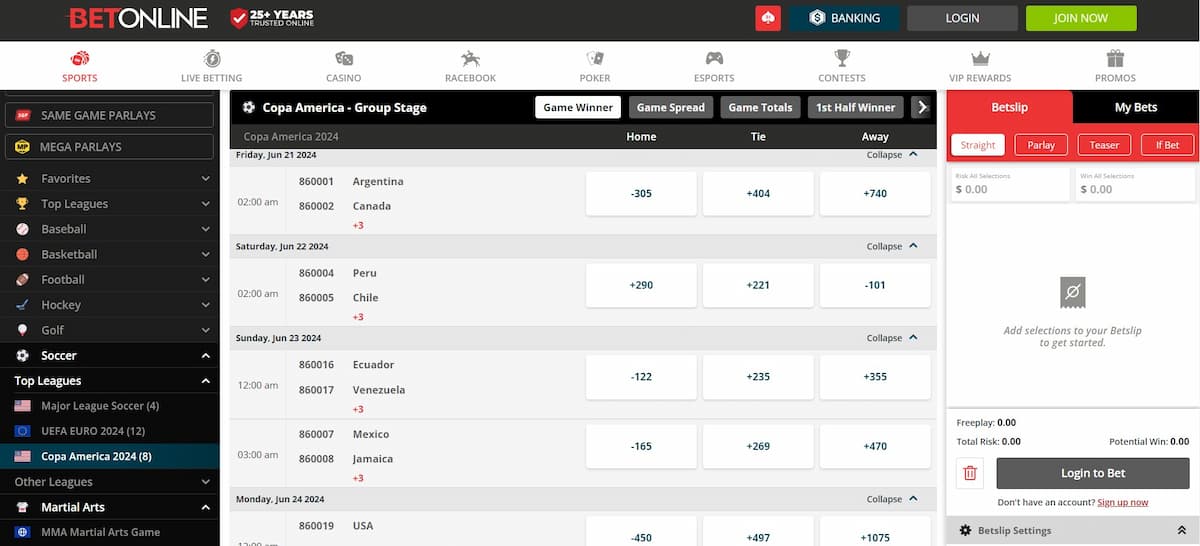This screenshot has height=546, width=1200.
Task: Click the Soccer ball sidebar icon
Action: (22, 355)
